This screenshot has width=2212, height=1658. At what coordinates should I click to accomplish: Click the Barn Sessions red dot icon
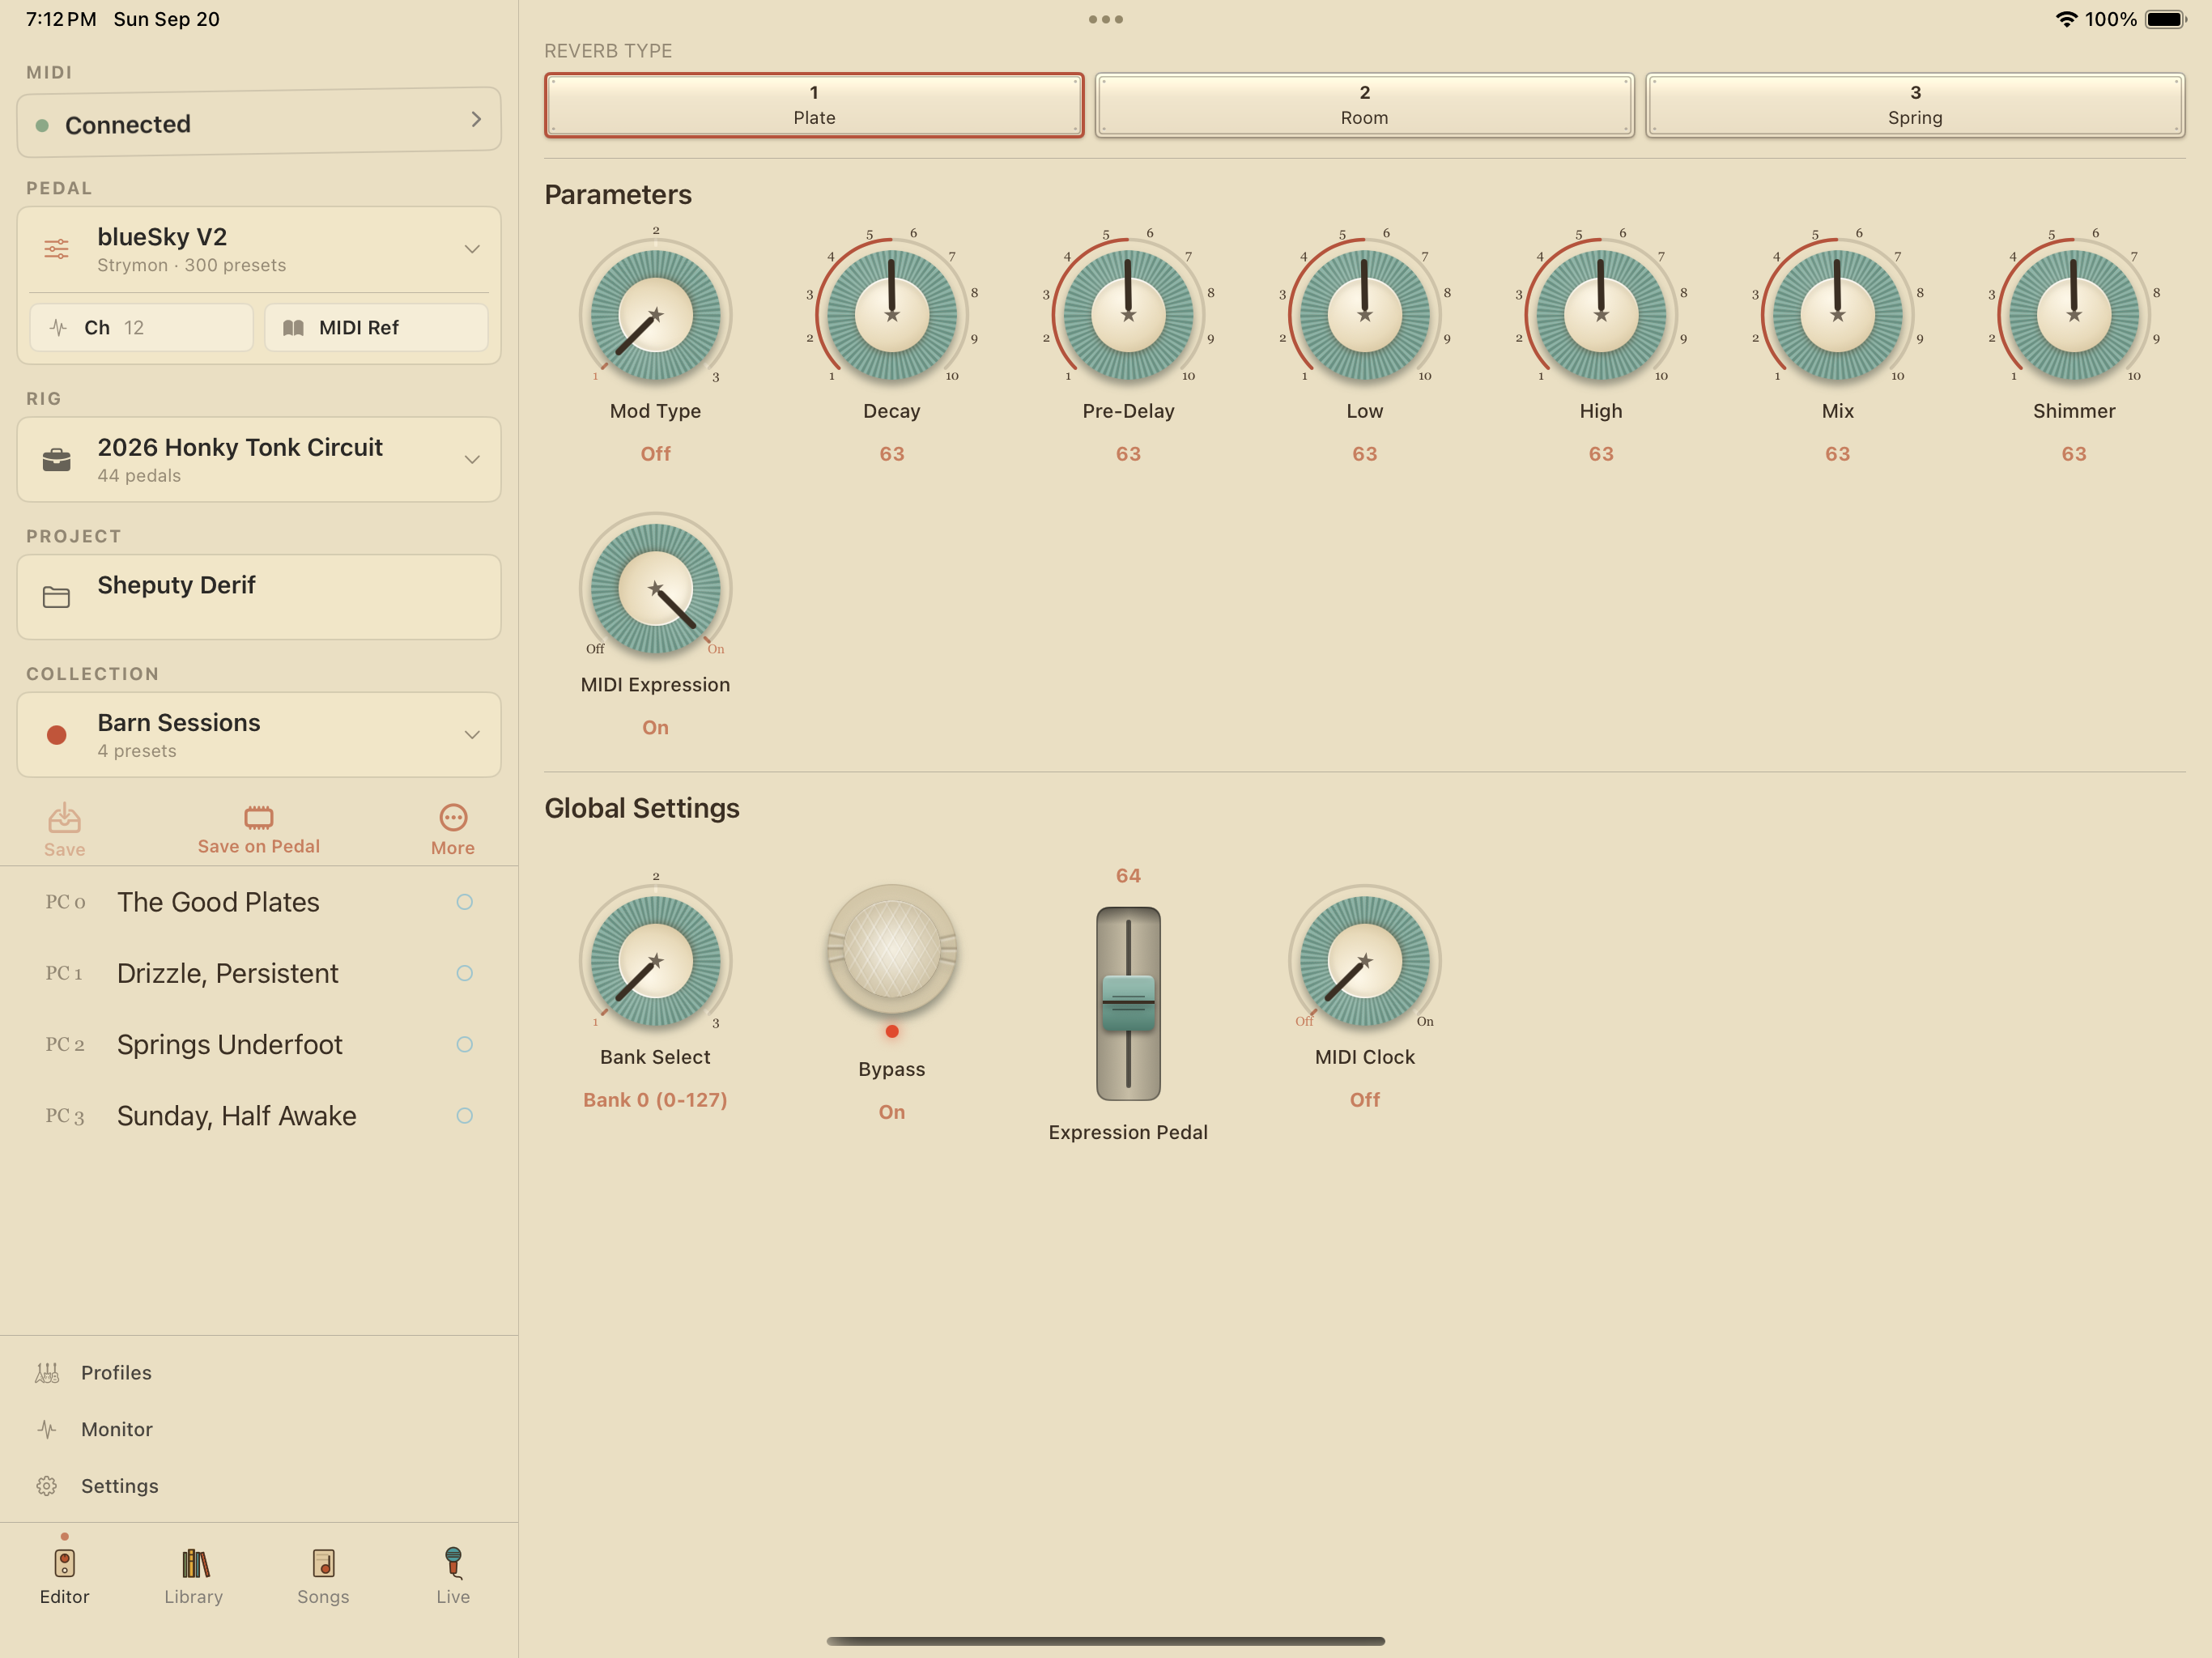click(57, 735)
